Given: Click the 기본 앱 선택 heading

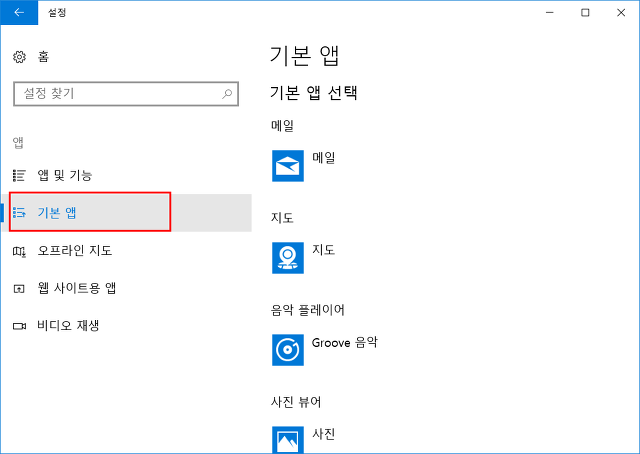Looking at the screenshot, I should pyautogui.click(x=313, y=93).
